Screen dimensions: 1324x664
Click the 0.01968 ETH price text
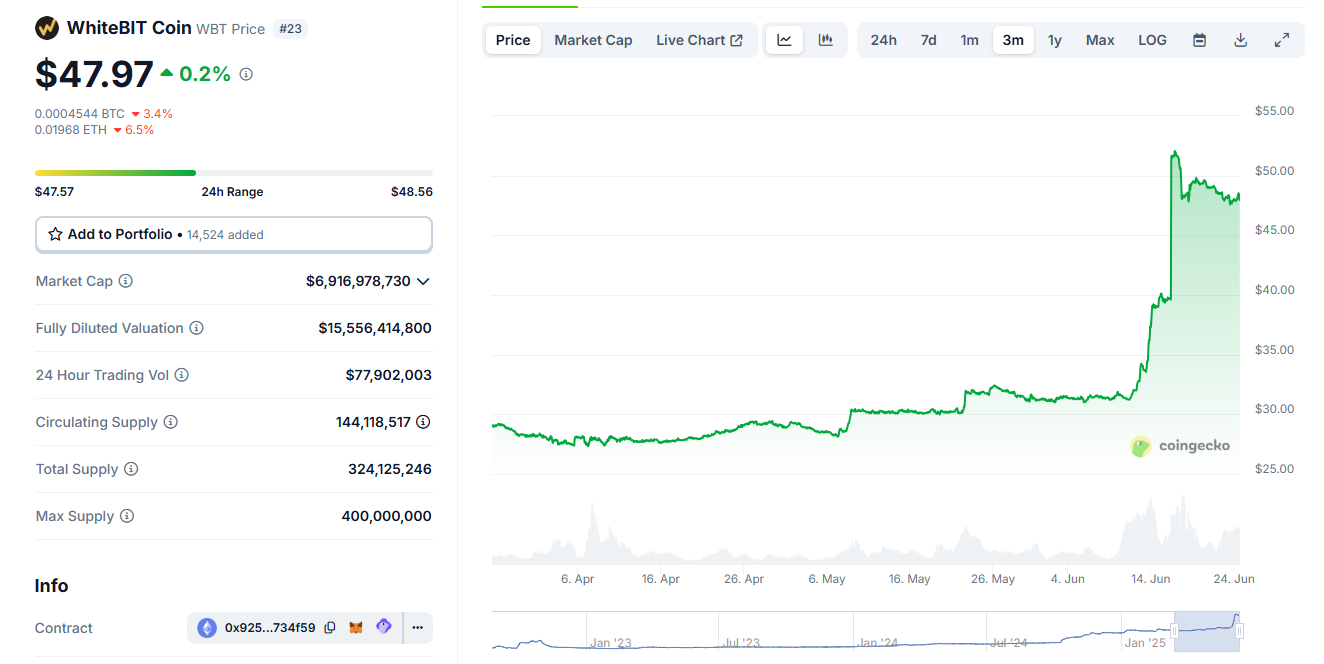coord(71,130)
